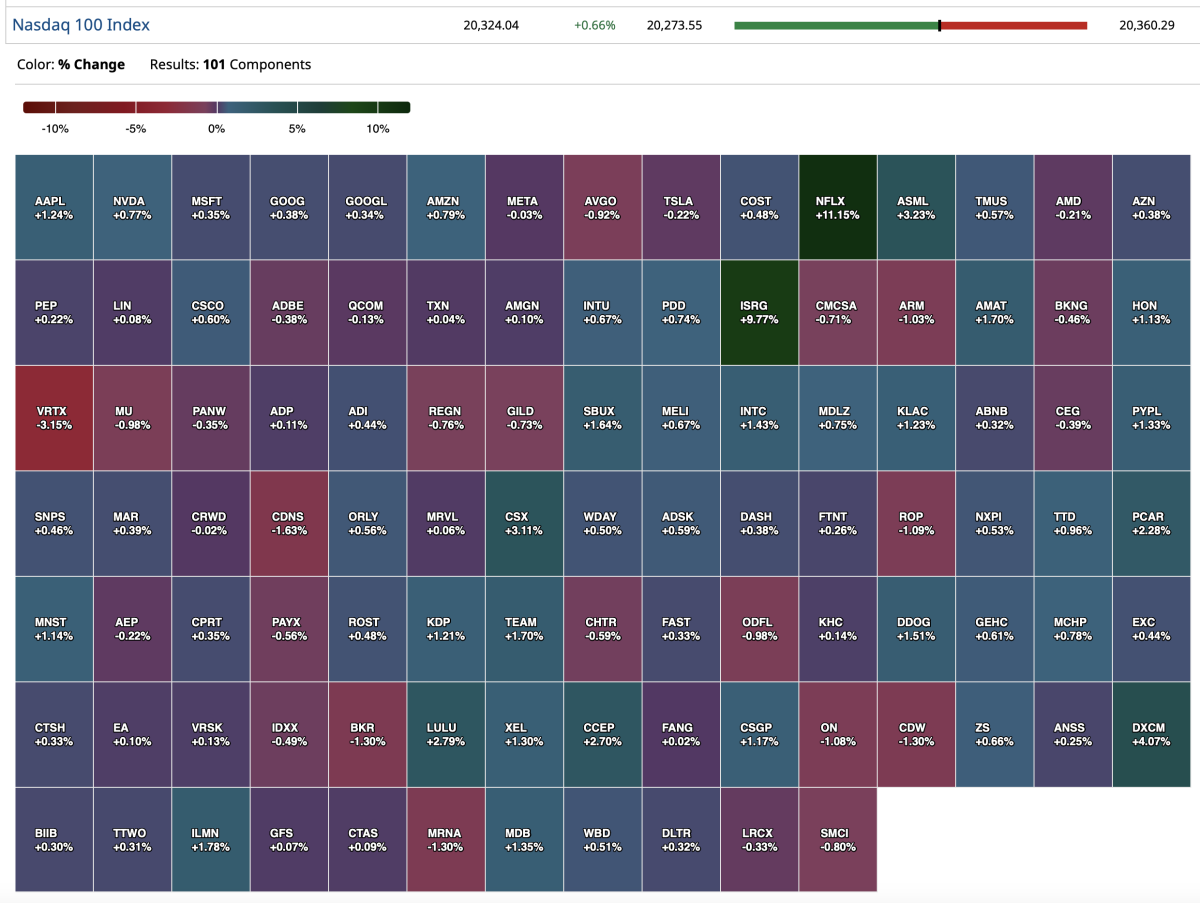
Task: Click the AZN tile
Action: point(1151,207)
